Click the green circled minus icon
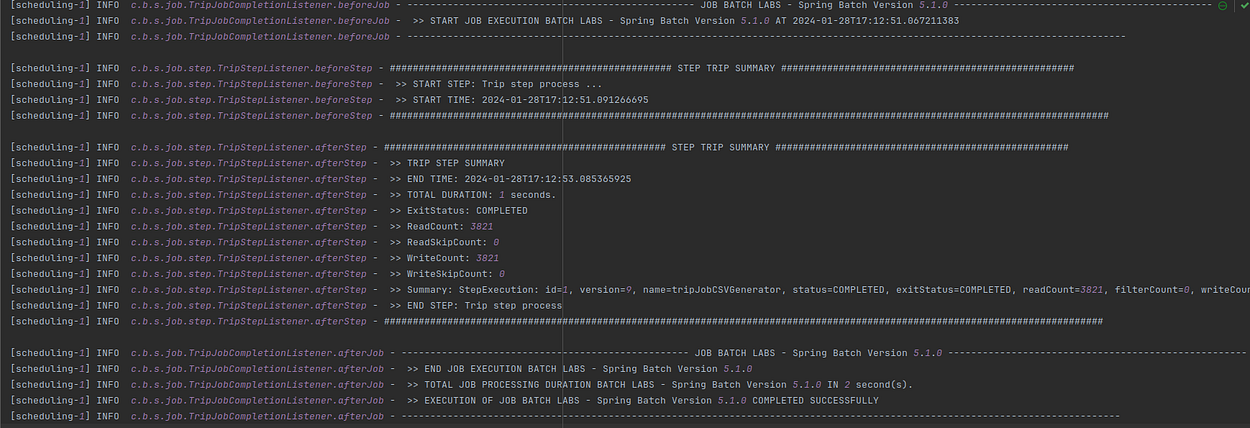Screen dimensions: 1250x428 coord(1223,6)
